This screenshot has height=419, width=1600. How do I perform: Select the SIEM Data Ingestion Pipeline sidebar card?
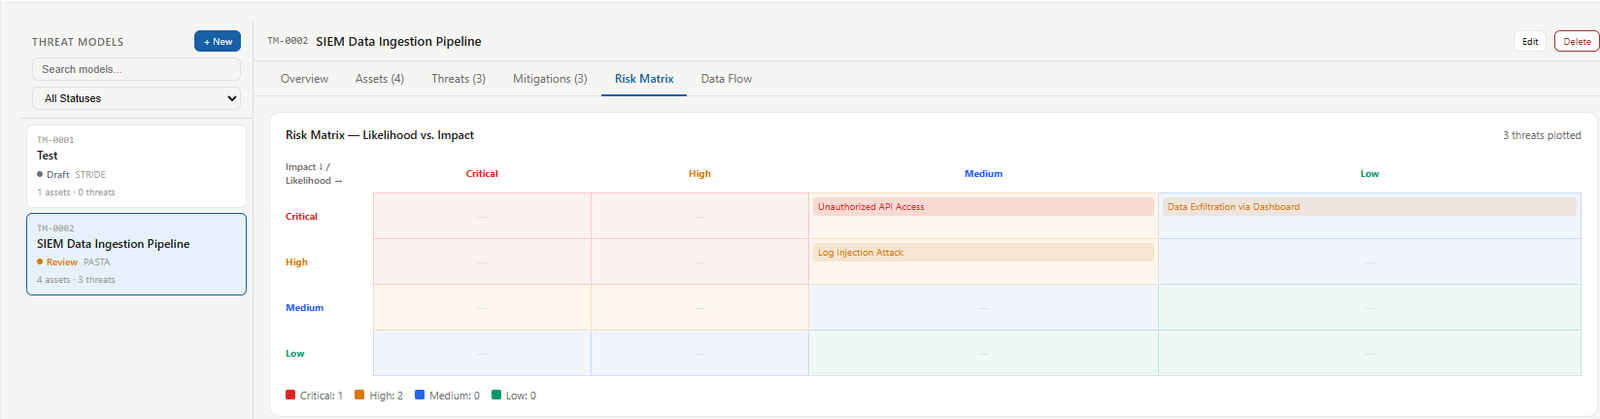click(x=136, y=254)
